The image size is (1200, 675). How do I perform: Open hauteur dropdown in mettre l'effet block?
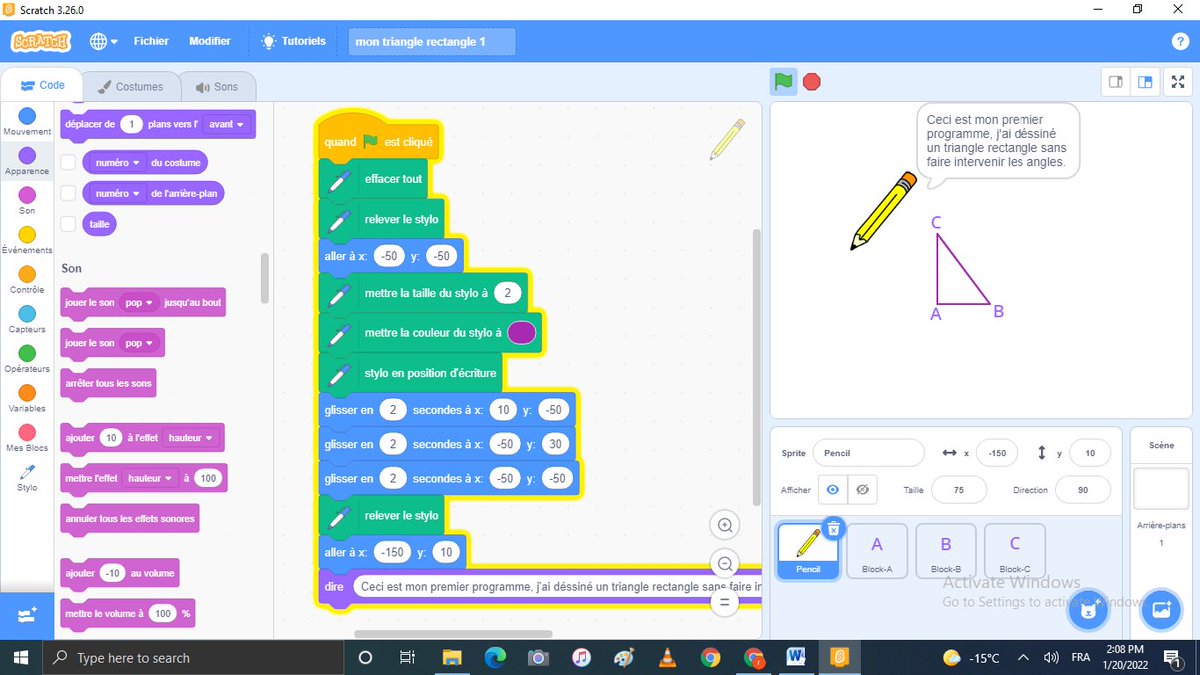coord(148,478)
